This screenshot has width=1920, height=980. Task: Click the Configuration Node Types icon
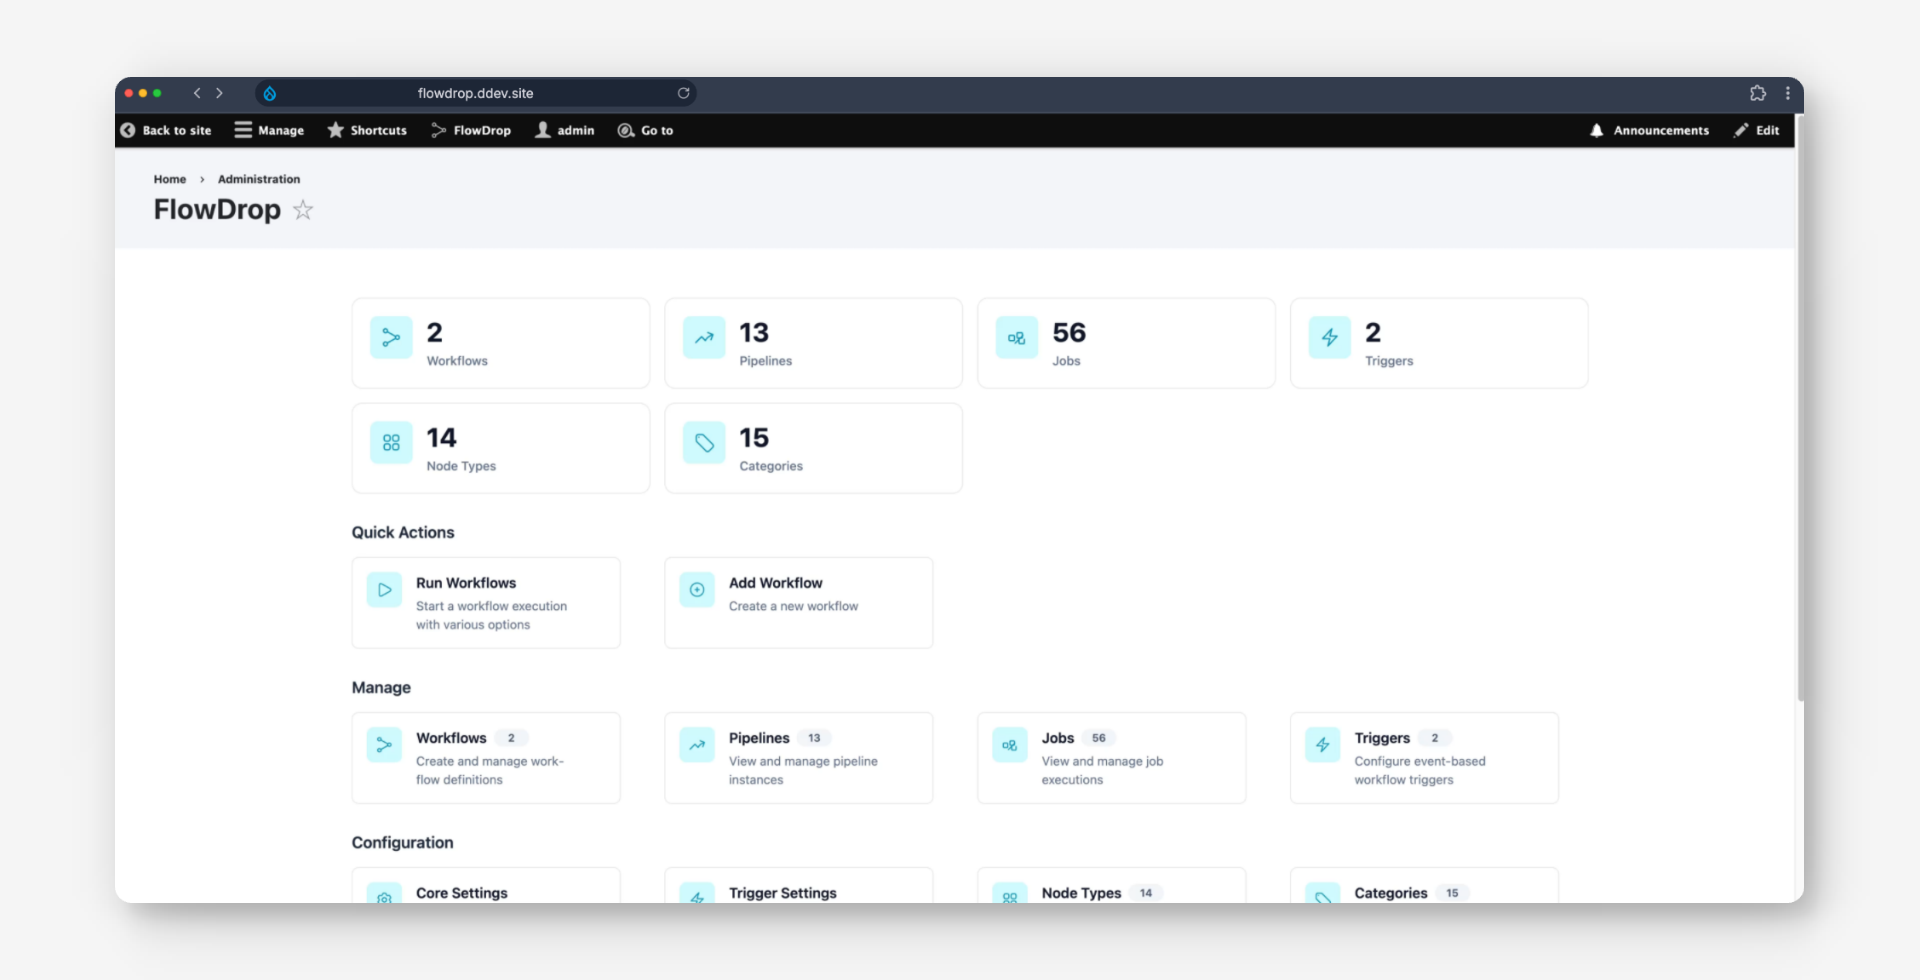(1010, 895)
